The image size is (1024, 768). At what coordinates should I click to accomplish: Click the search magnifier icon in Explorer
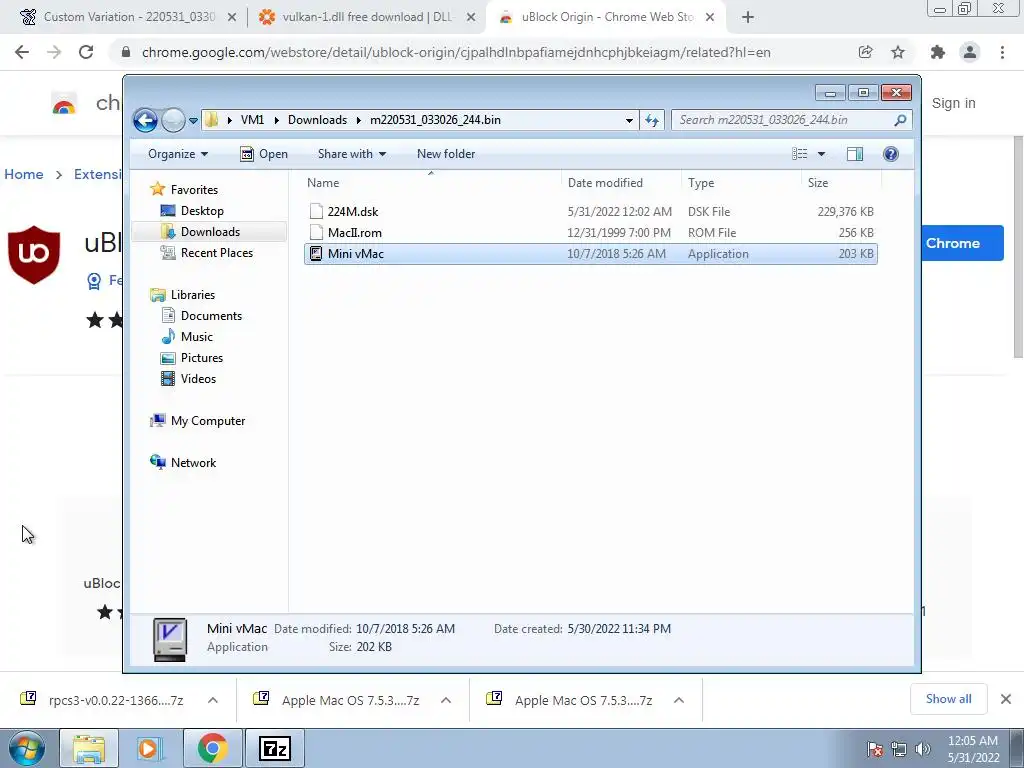[x=900, y=120]
